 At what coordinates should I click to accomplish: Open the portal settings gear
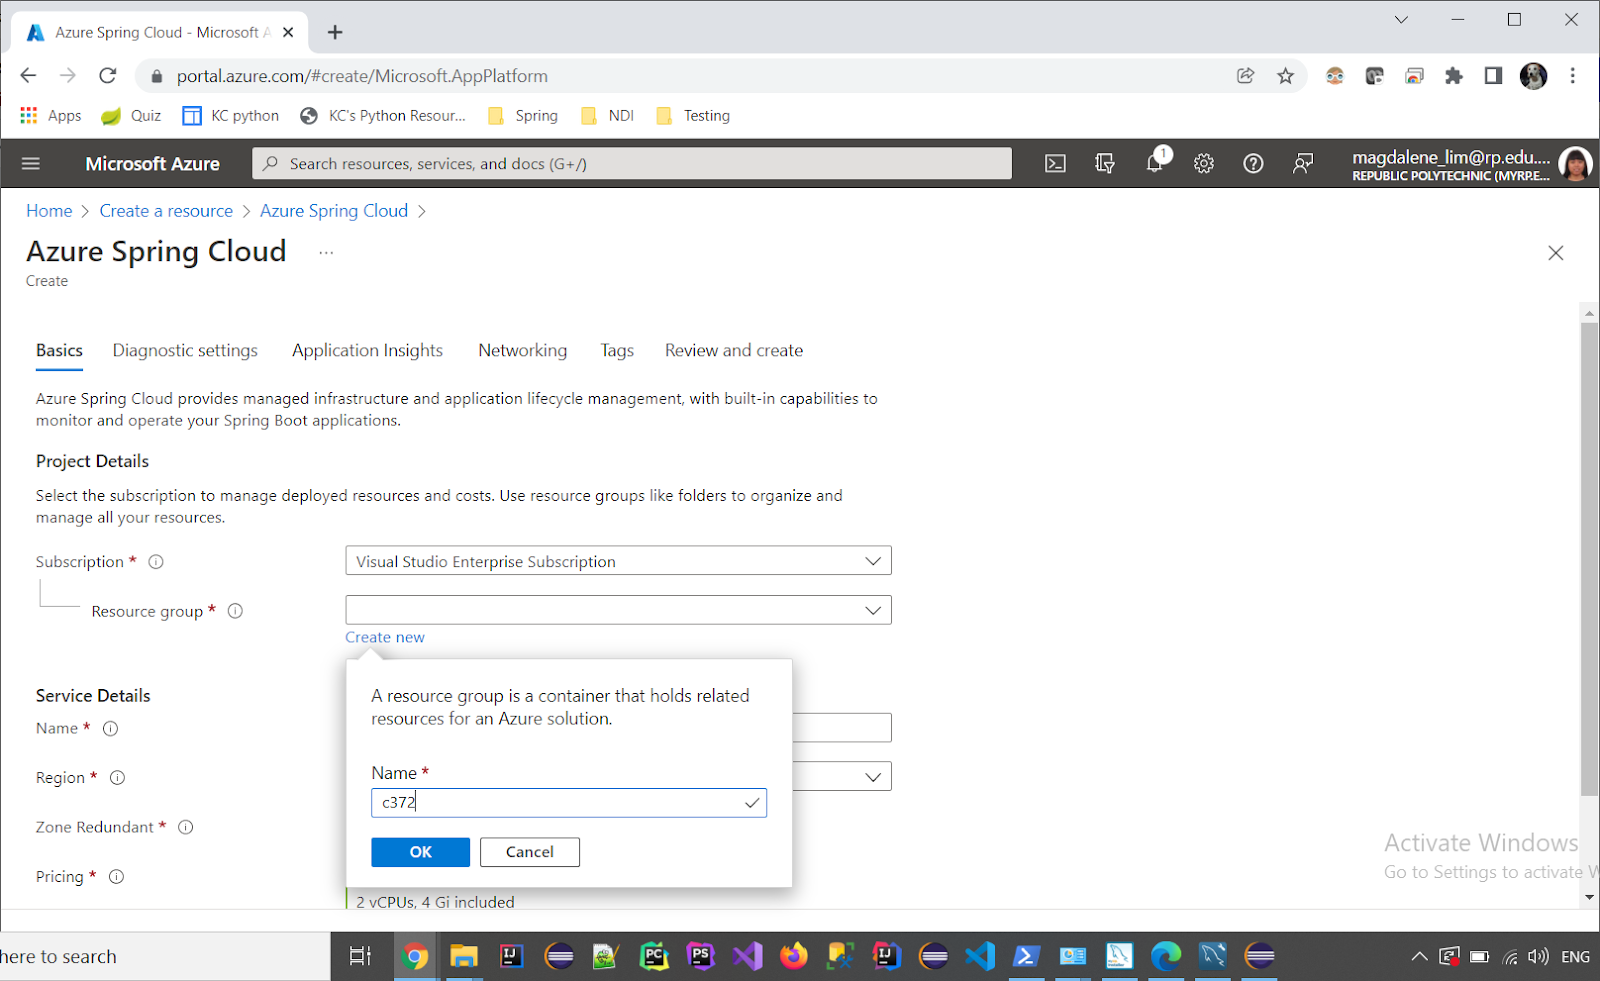(1203, 163)
